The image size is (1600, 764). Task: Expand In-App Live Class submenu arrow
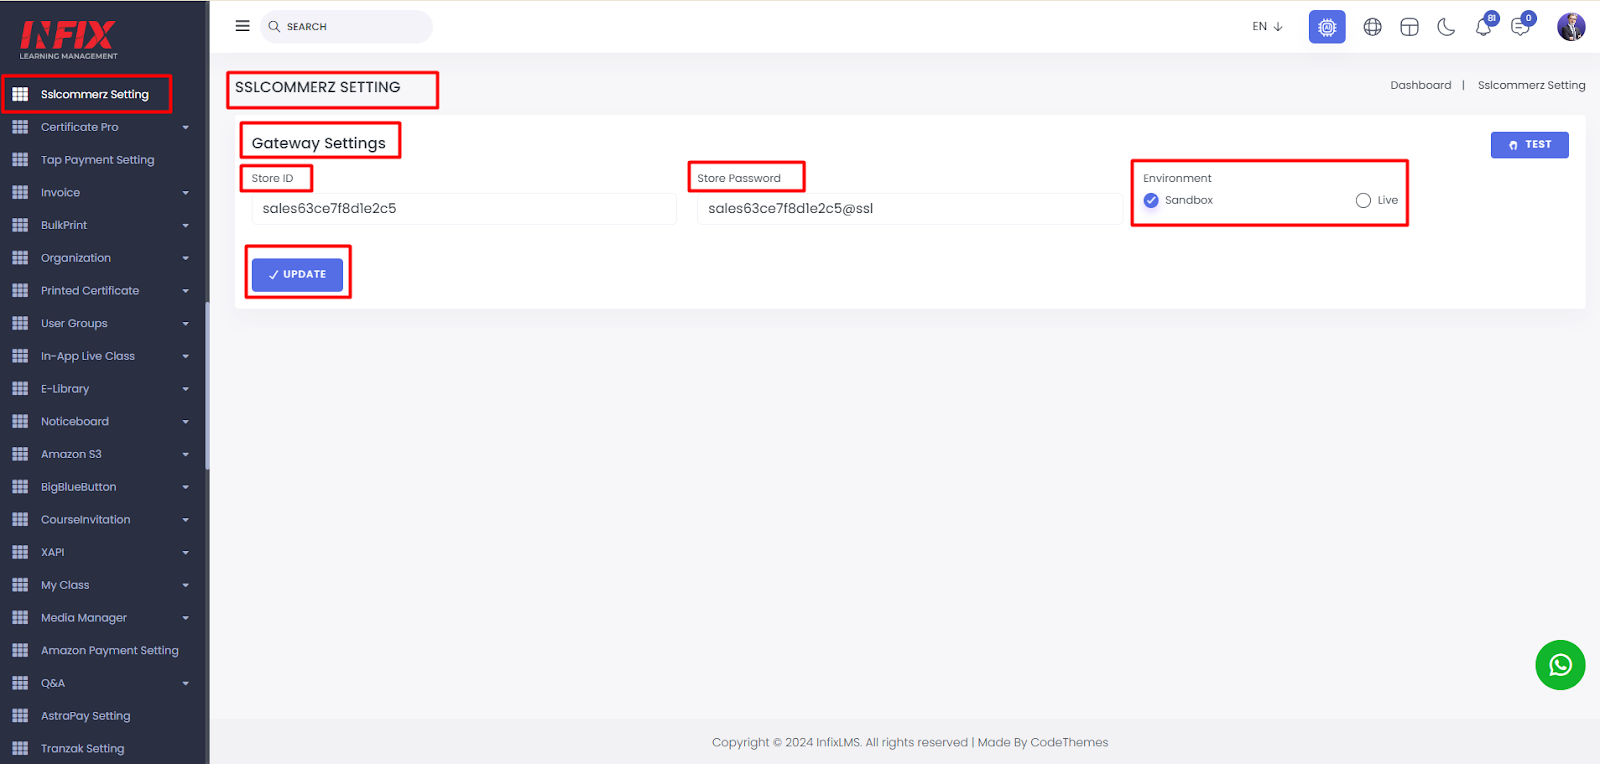pyautogui.click(x=185, y=356)
